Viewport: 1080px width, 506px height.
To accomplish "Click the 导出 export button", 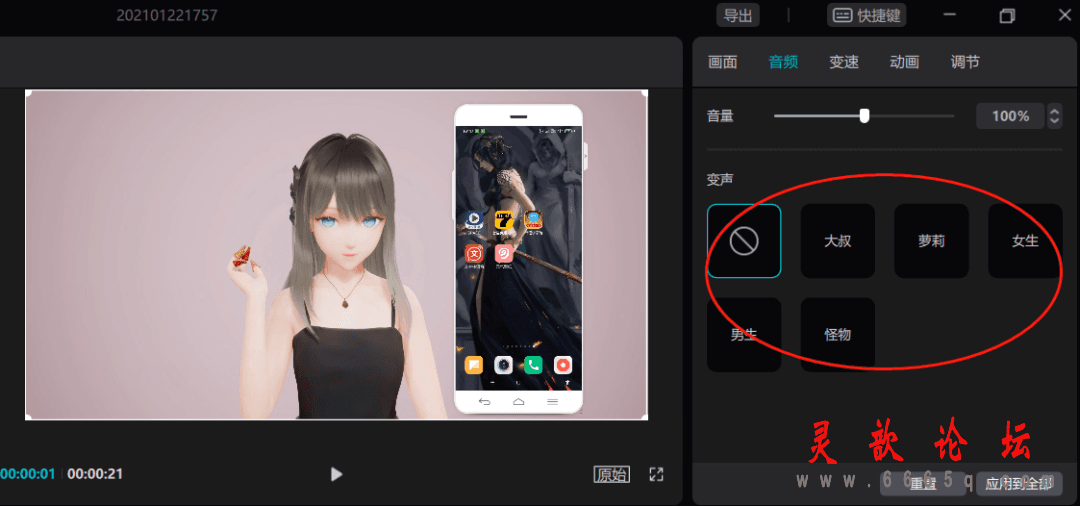I will tap(738, 15).
